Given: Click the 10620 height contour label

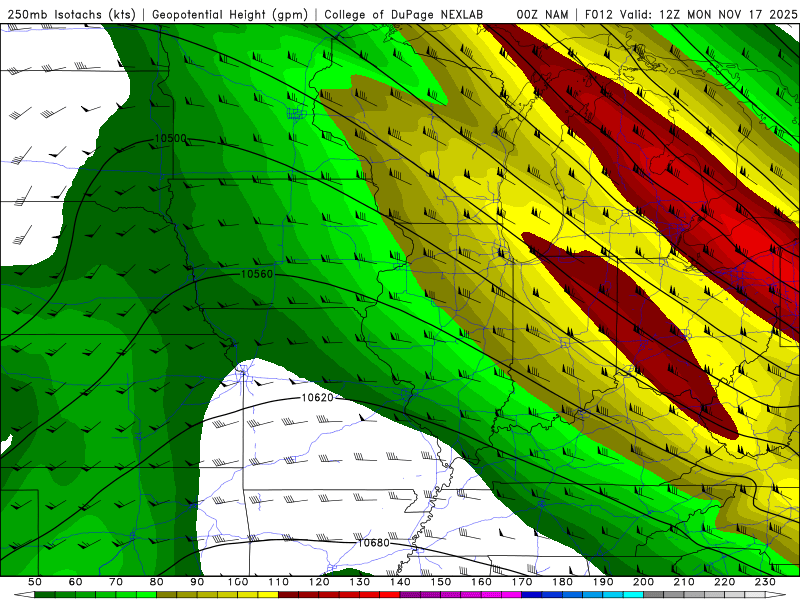Looking at the screenshot, I should (x=317, y=397).
